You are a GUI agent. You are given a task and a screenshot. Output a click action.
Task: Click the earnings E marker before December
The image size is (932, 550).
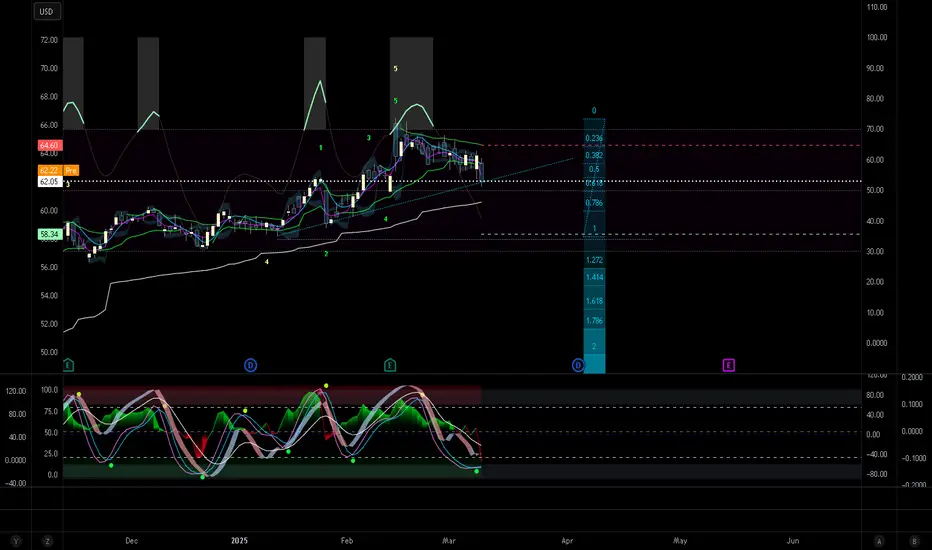68,365
